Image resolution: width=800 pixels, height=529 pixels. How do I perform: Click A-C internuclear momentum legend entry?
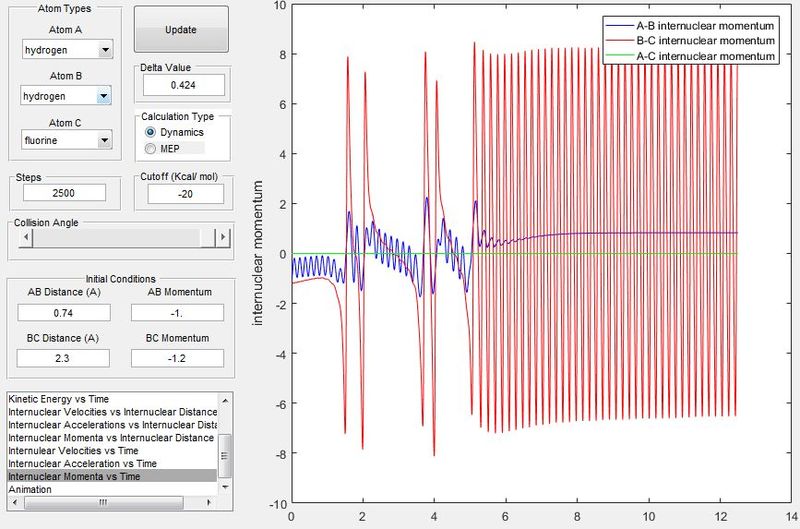coord(690,56)
